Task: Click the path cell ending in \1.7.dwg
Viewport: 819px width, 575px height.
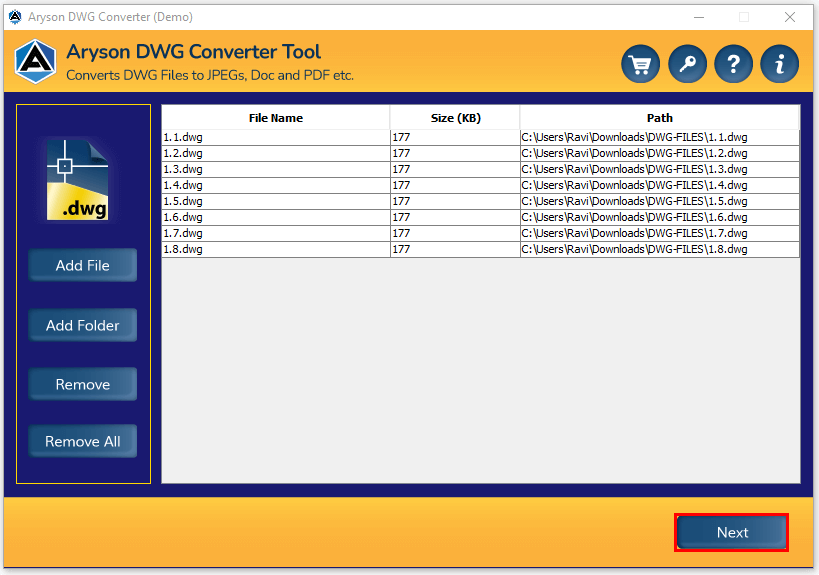Action: (660, 233)
